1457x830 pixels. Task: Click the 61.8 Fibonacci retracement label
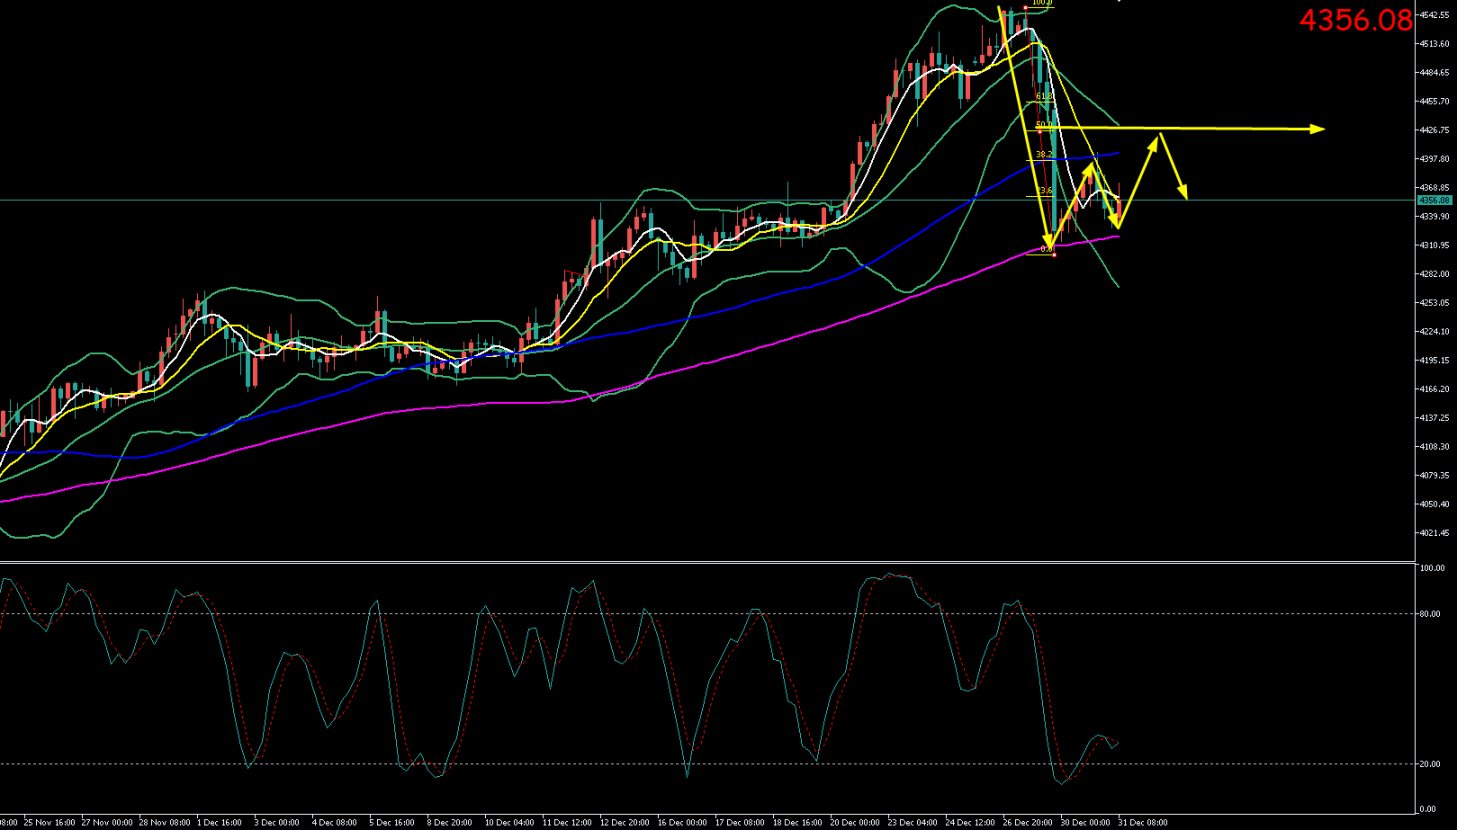(x=1043, y=96)
